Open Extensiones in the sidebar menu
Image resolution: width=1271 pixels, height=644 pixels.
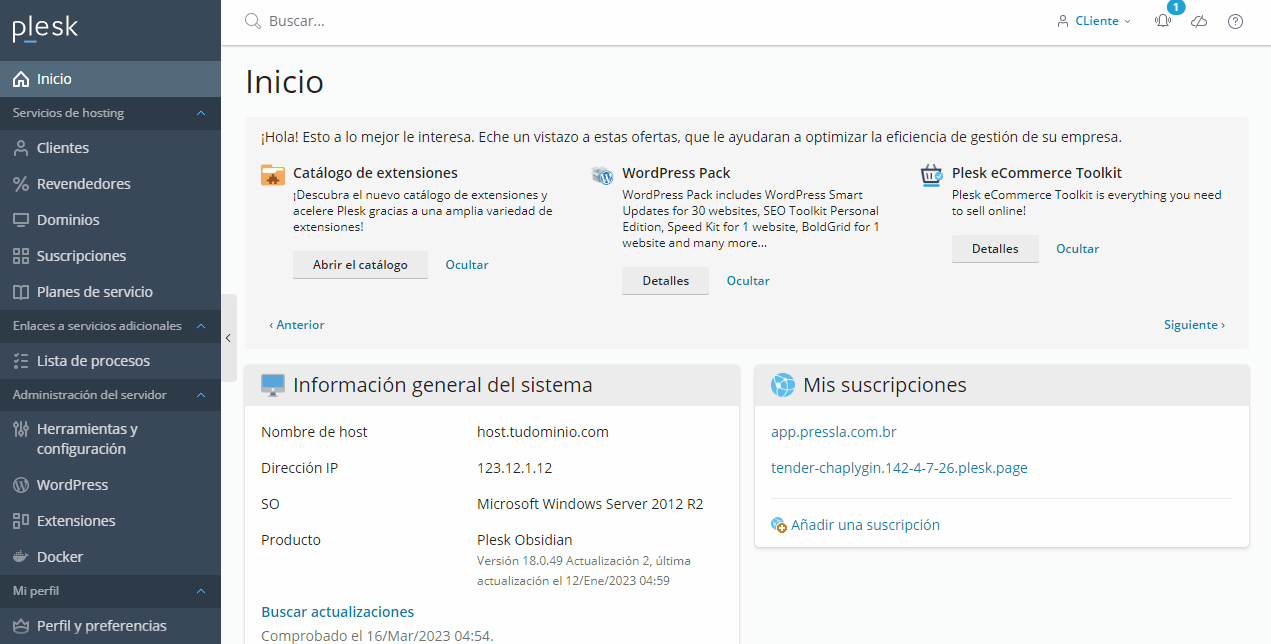tap(110, 521)
